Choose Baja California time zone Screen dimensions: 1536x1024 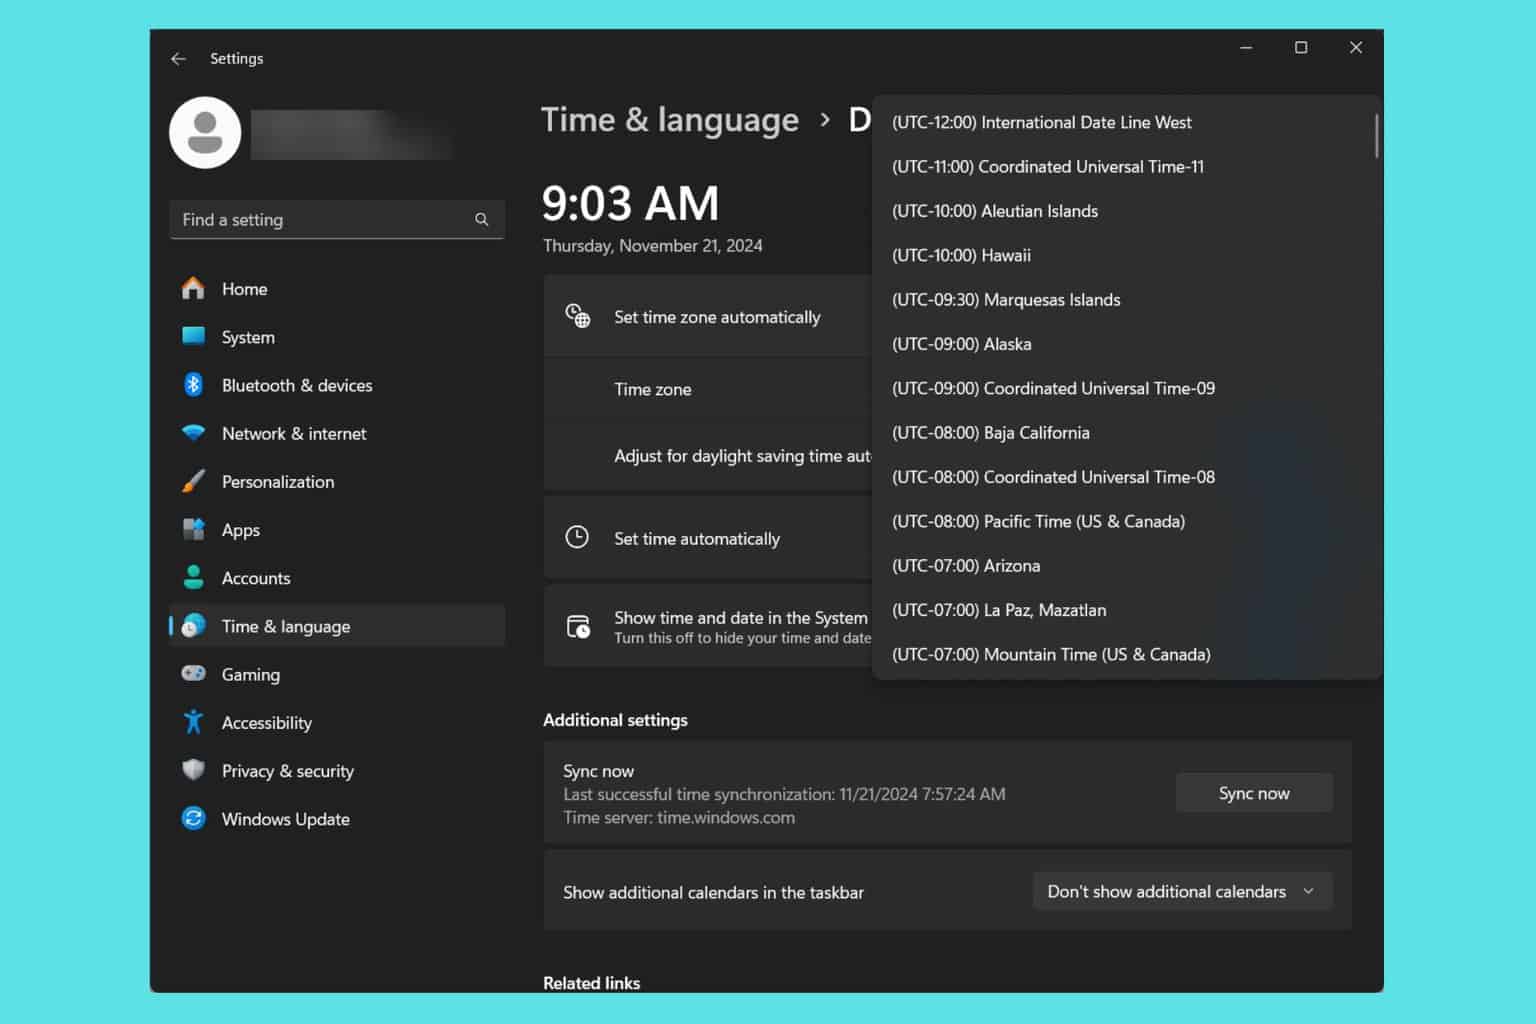coord(1127,433)
